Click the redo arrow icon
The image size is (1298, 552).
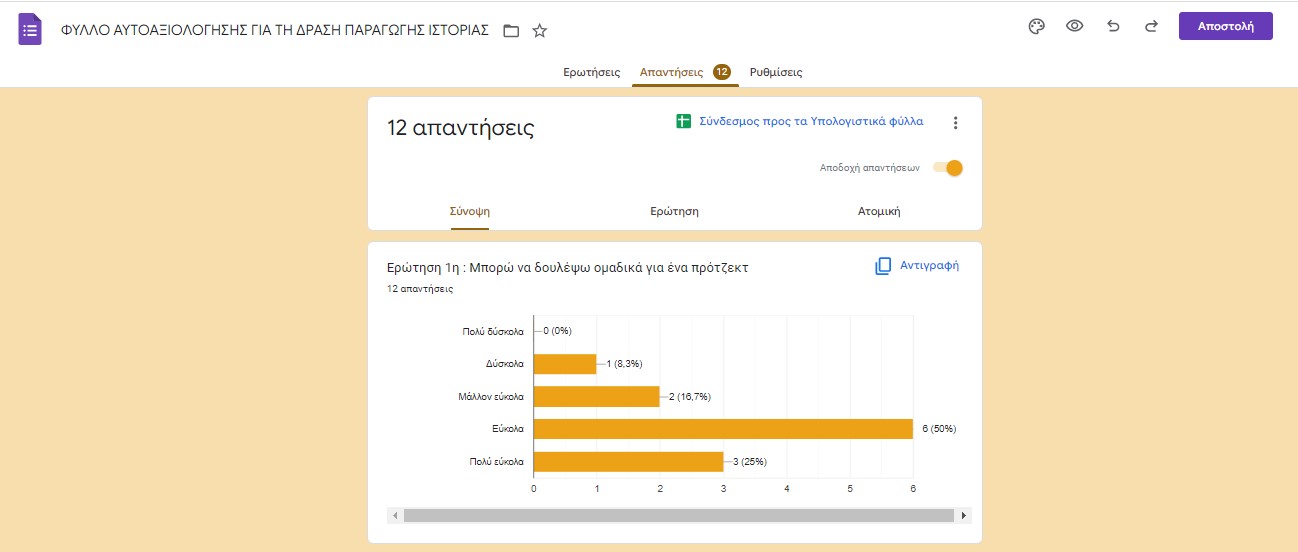[1151, 27]
